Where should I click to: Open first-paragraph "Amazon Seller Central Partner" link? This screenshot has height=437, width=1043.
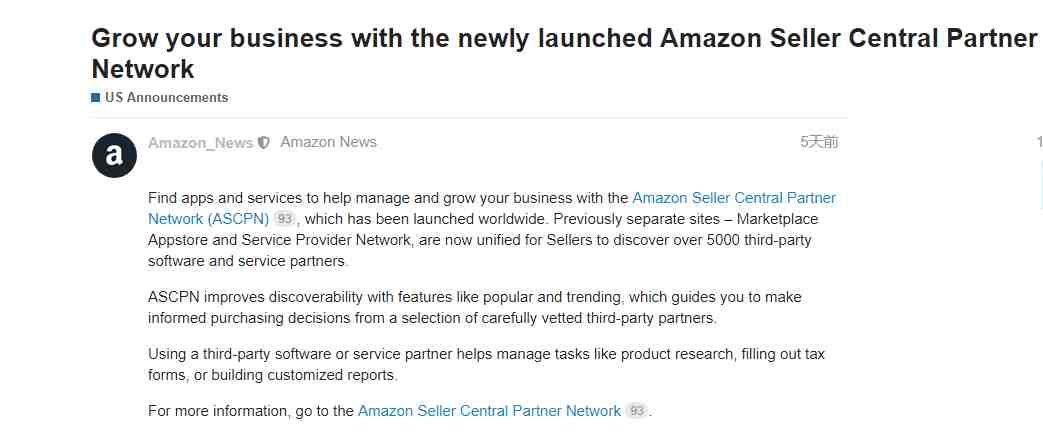pyautogui.click(x=734, y=198)
